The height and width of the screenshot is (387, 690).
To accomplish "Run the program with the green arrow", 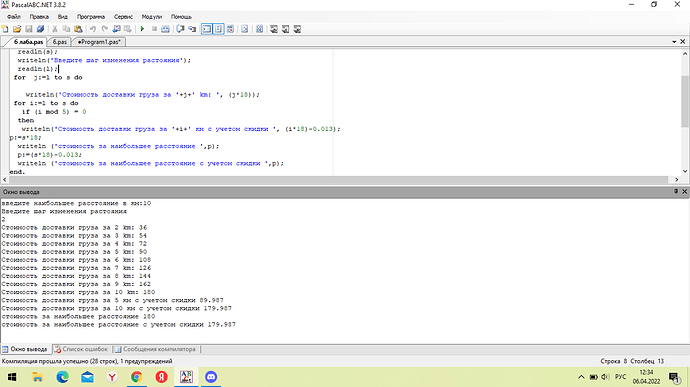I will pos(142,29).
